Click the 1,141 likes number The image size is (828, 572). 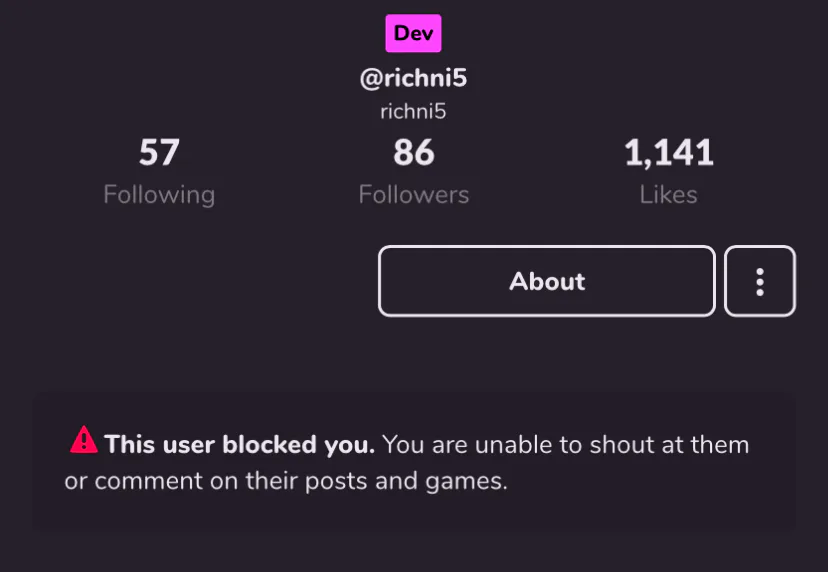coord(668,153)
